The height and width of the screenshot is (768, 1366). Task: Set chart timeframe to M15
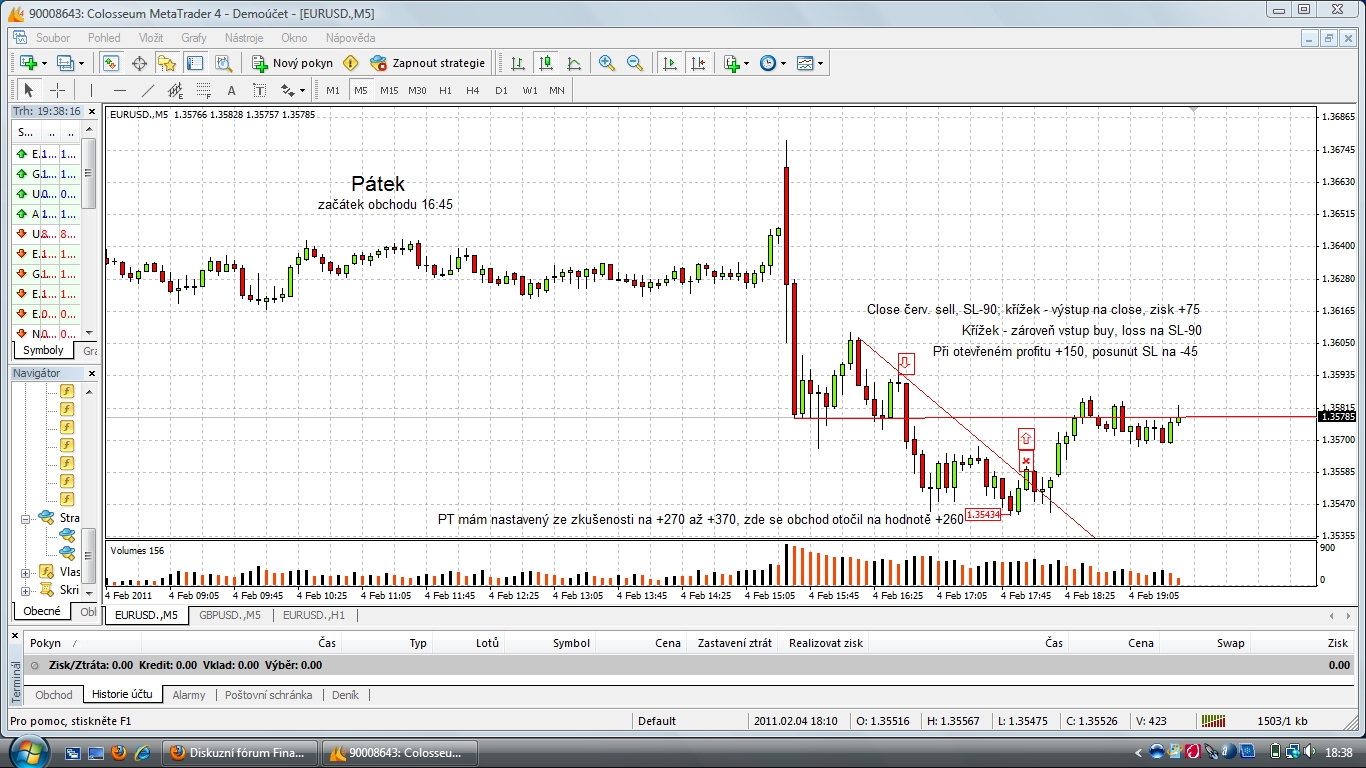(x=389, y=90)
